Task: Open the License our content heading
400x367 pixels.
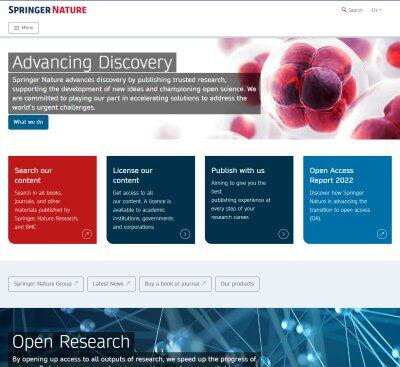Action: [x=133, y=175]
